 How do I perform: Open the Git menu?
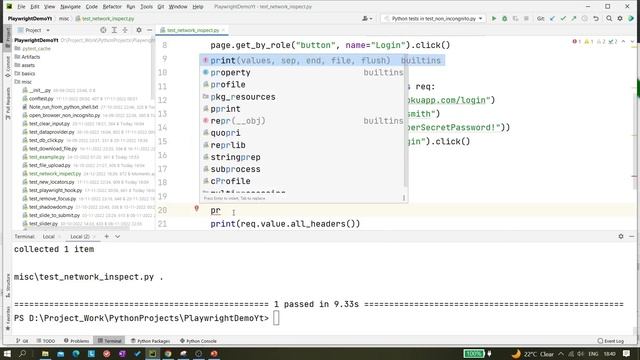coord(161,7)
